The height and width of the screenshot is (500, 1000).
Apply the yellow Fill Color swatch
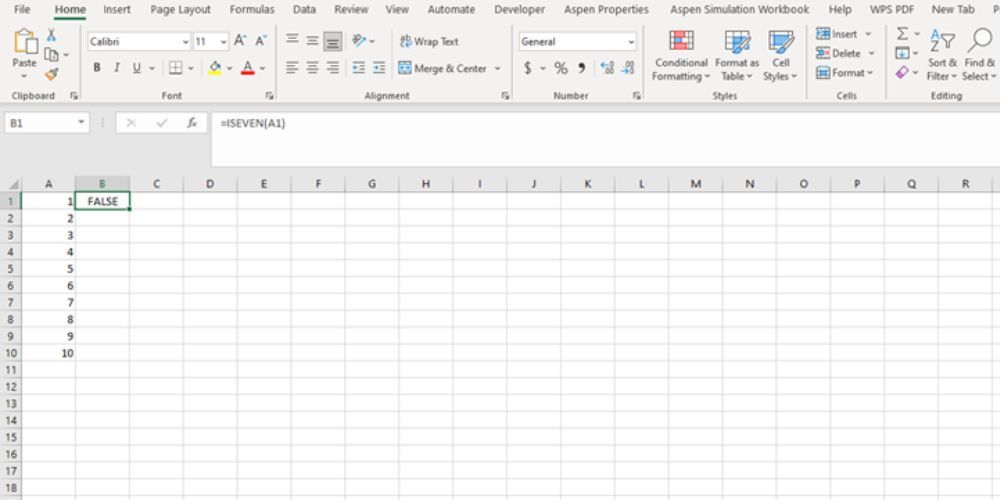click(215, 68)
